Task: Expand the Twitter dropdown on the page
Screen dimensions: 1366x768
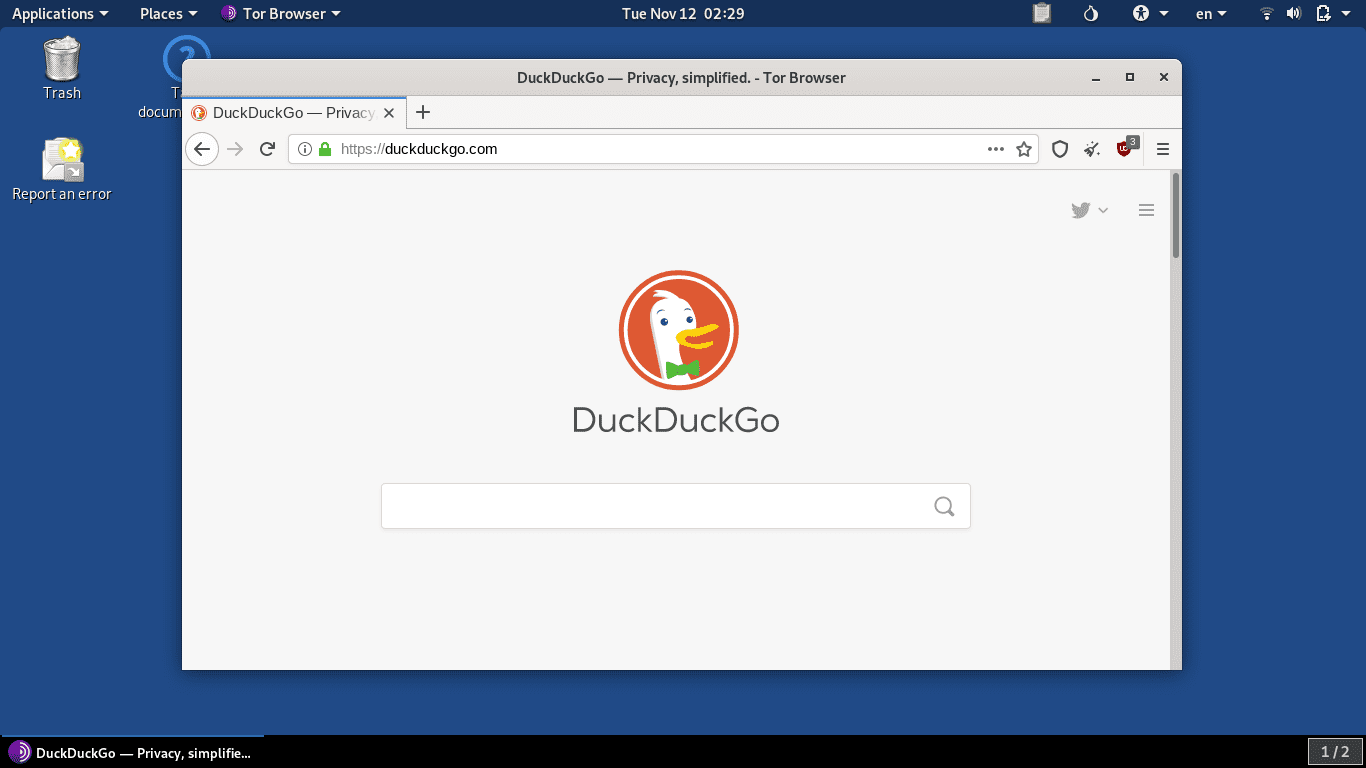Action: [1090, 210]
